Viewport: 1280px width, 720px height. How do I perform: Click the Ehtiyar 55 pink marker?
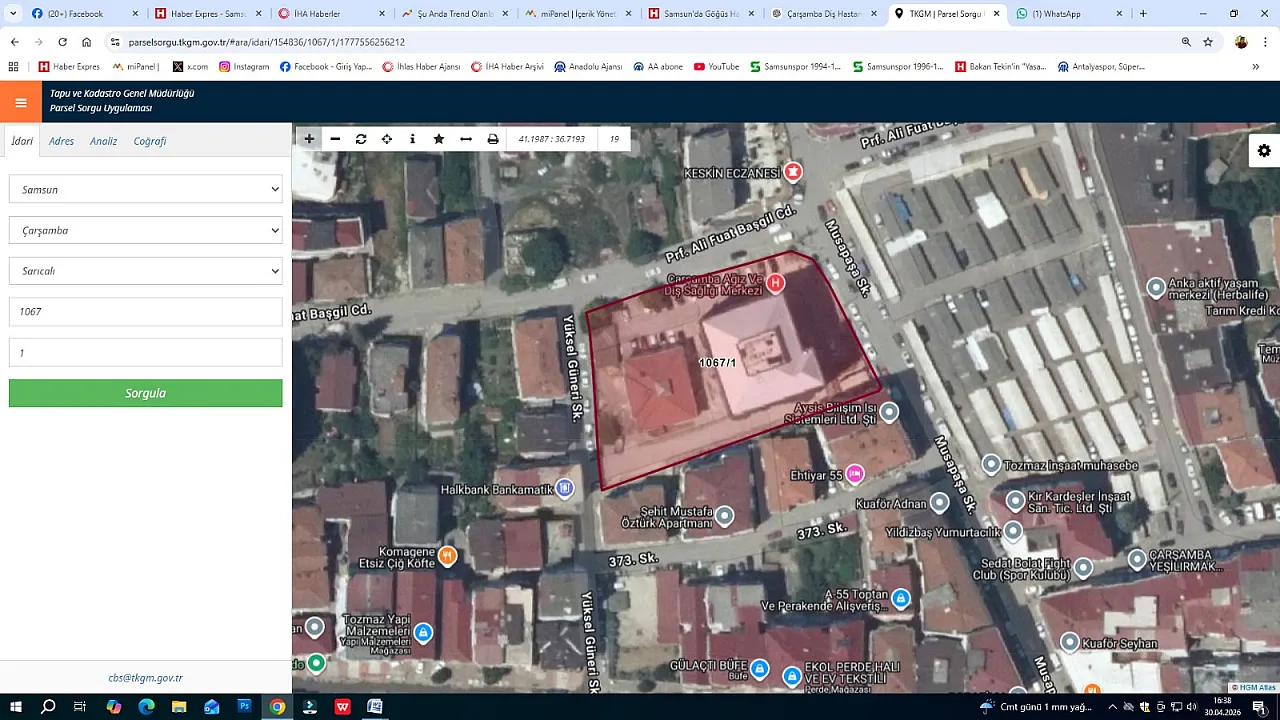pos(855,474)
